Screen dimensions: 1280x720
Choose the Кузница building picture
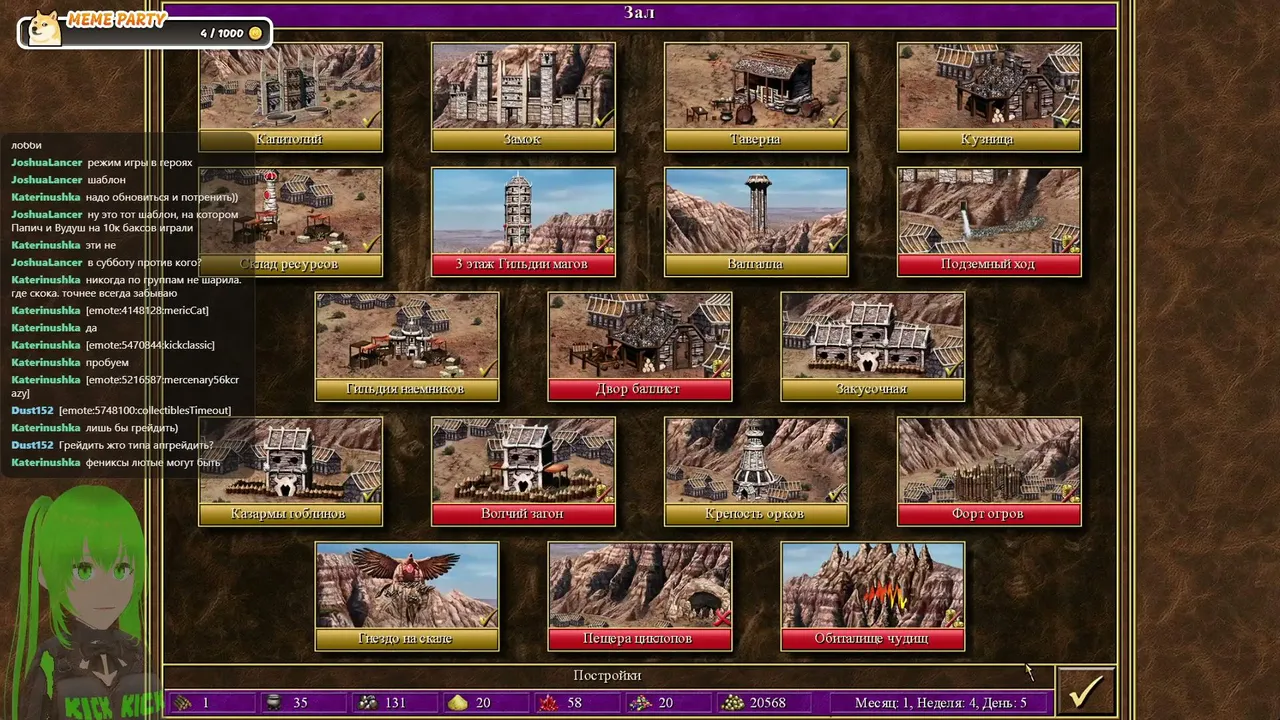tap(989, 86)
